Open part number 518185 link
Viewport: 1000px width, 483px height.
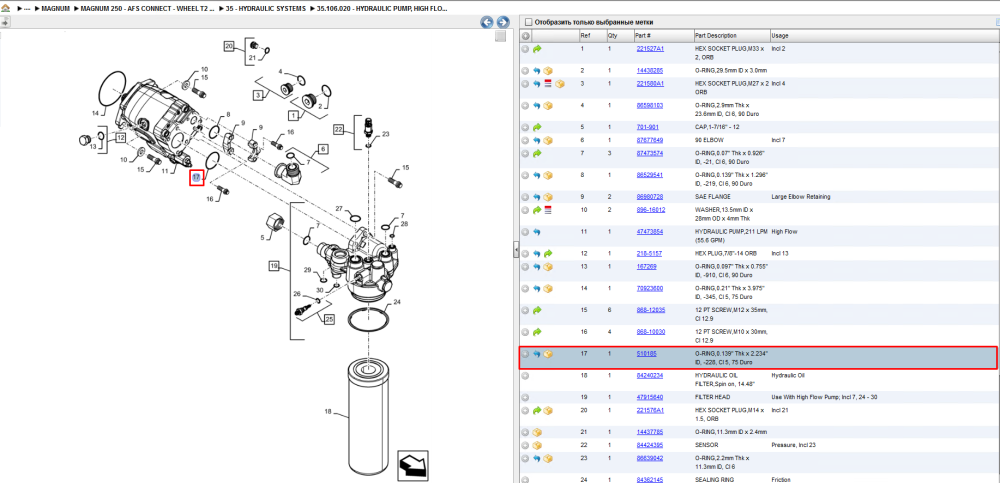pyautogui.click(x=647, y=353)
